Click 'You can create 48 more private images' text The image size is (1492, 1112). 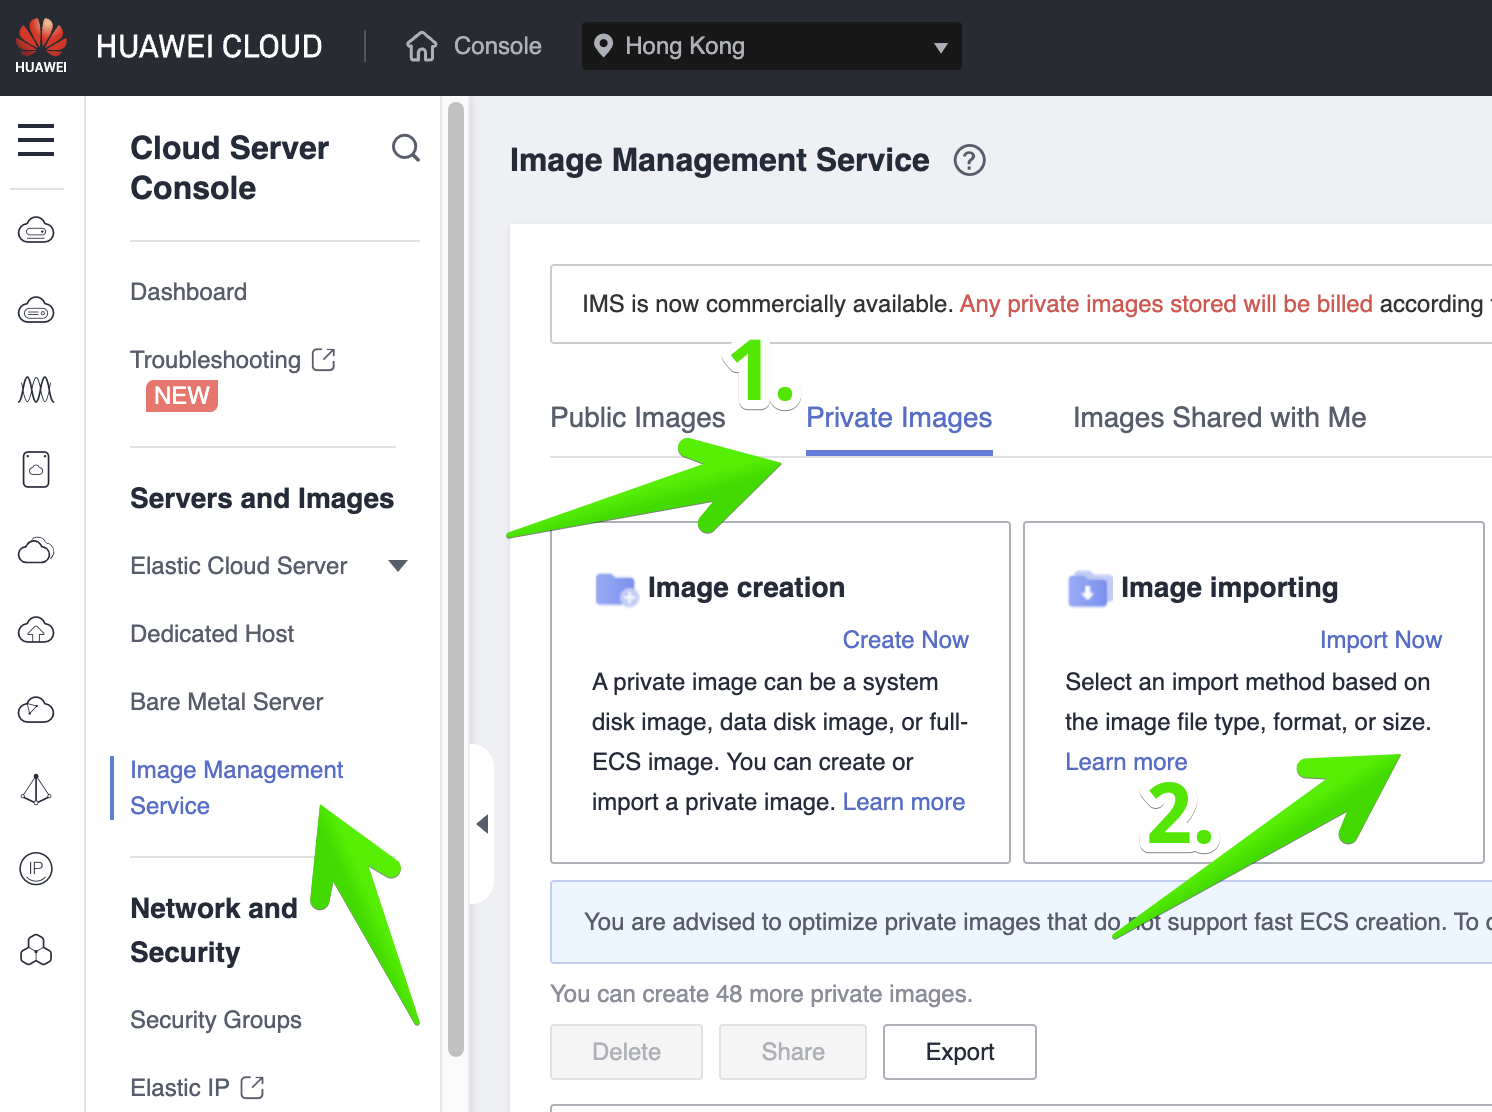tap(762, 994)
